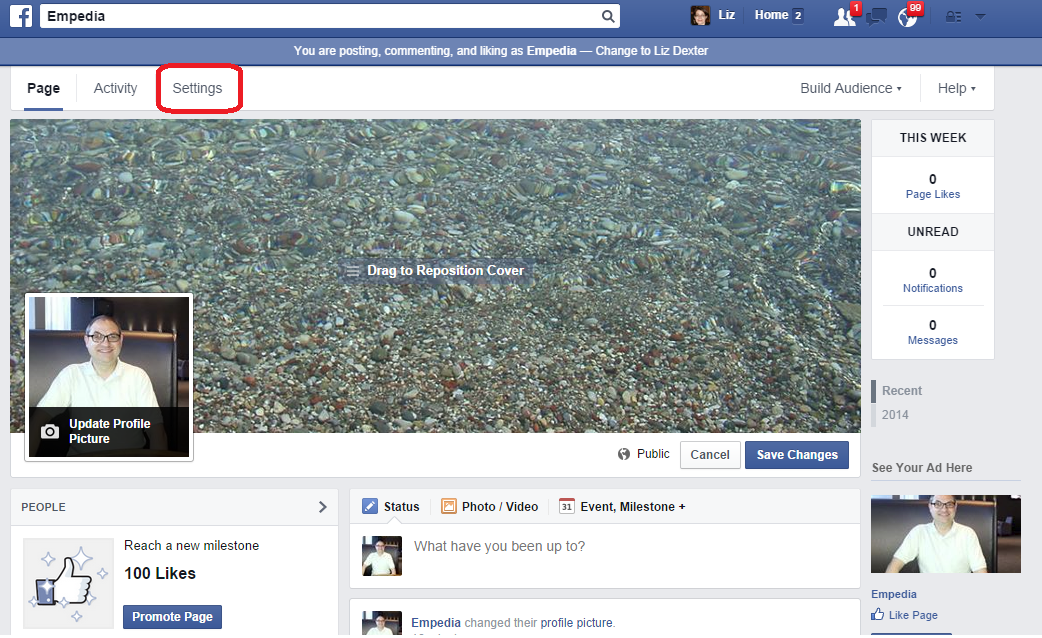The width and height of the screenshot is (1042, 638).
Task: Open the privacy shortcuts lock icon
Action: pos(953,17)
